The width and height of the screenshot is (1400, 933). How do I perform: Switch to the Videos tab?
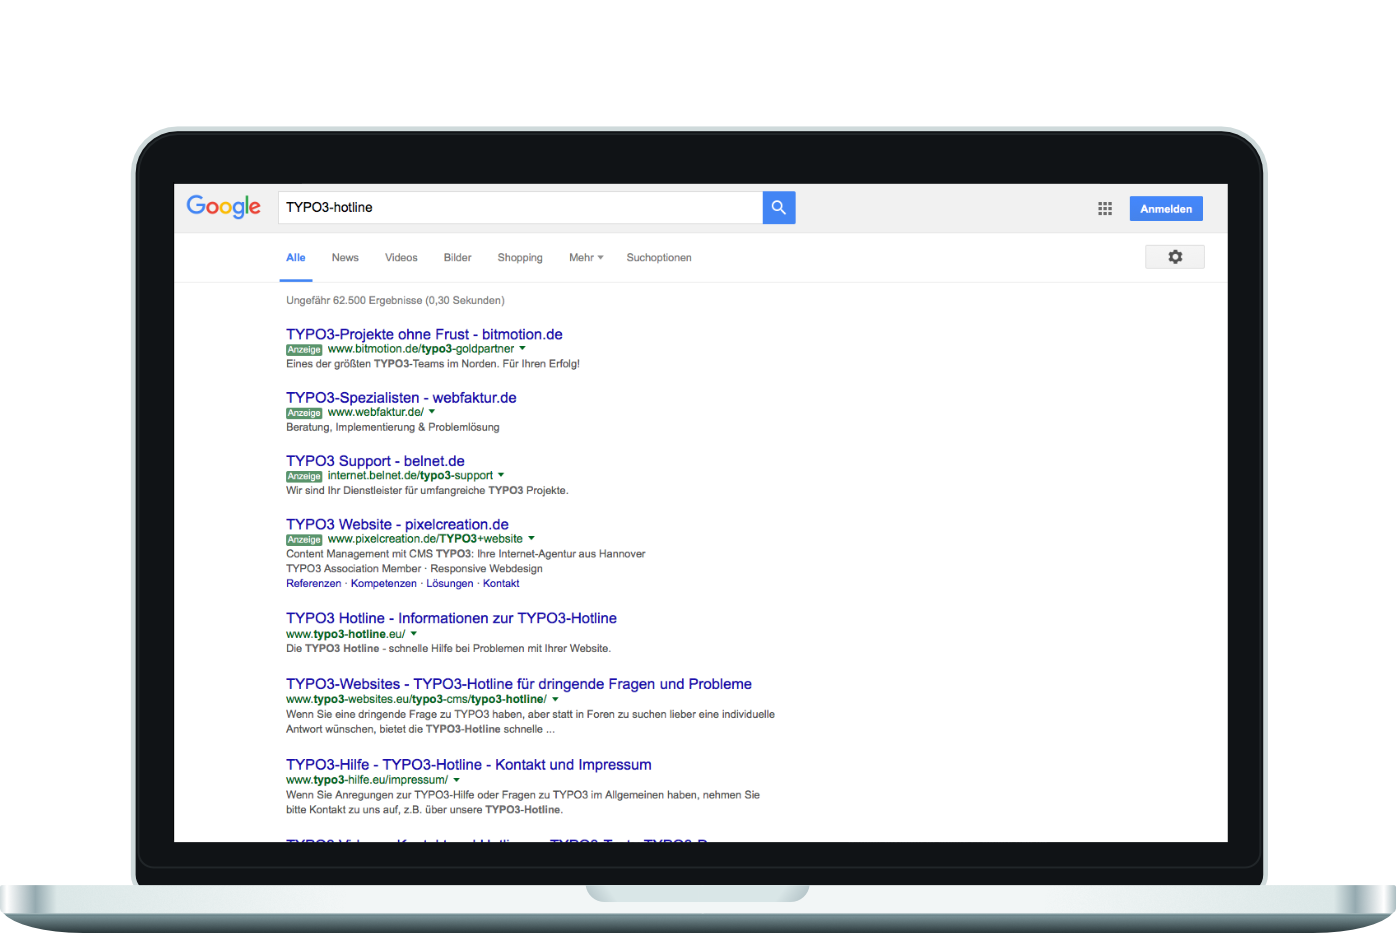tap(401, 258)
